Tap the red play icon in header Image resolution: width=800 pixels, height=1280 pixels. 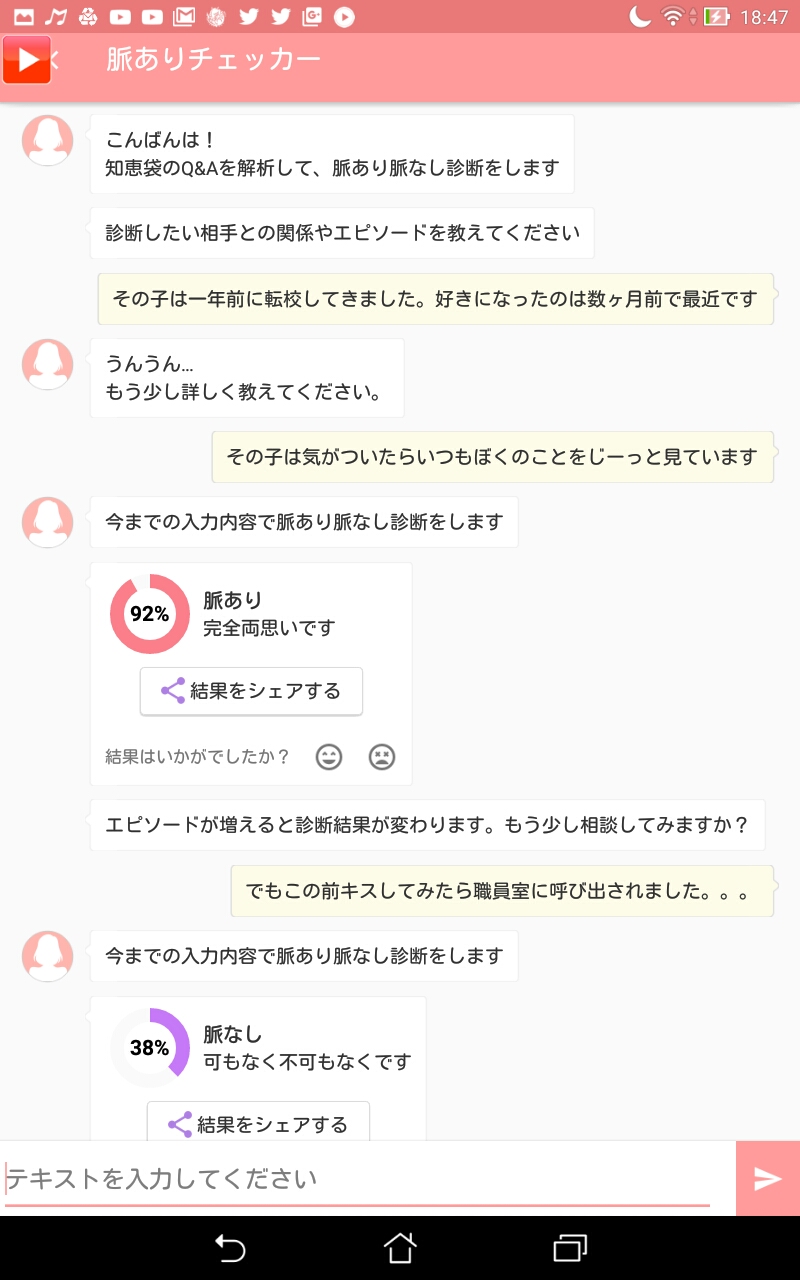click(27, 60)
